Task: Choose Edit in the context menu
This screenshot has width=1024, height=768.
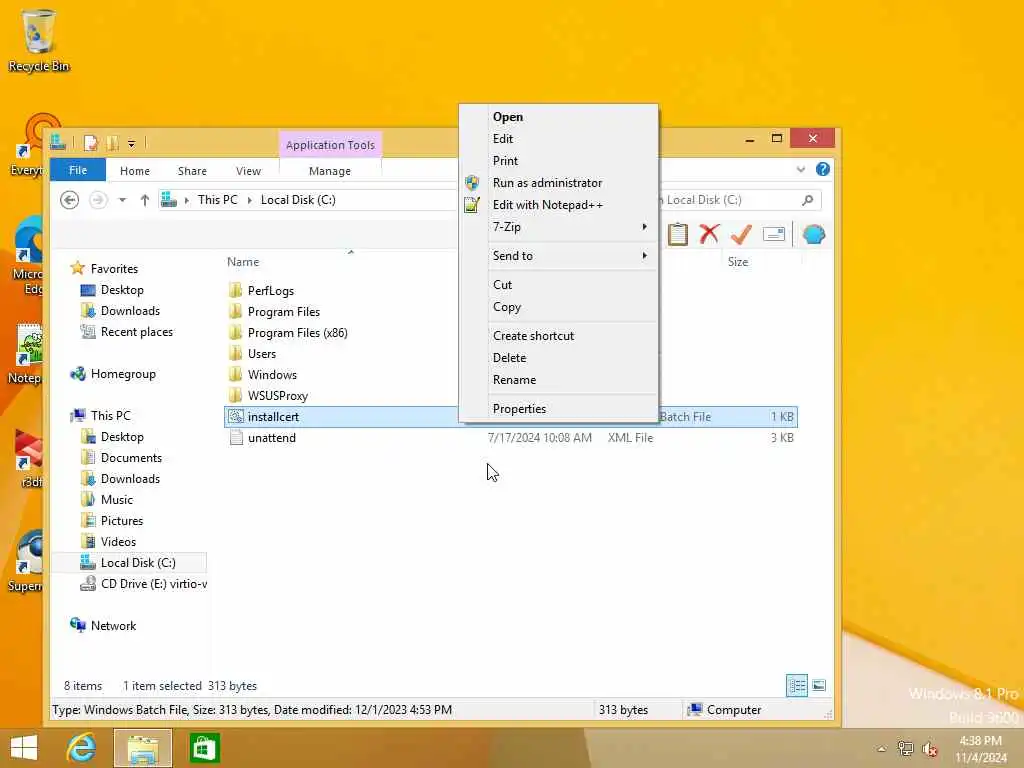Action: (558, 138)
